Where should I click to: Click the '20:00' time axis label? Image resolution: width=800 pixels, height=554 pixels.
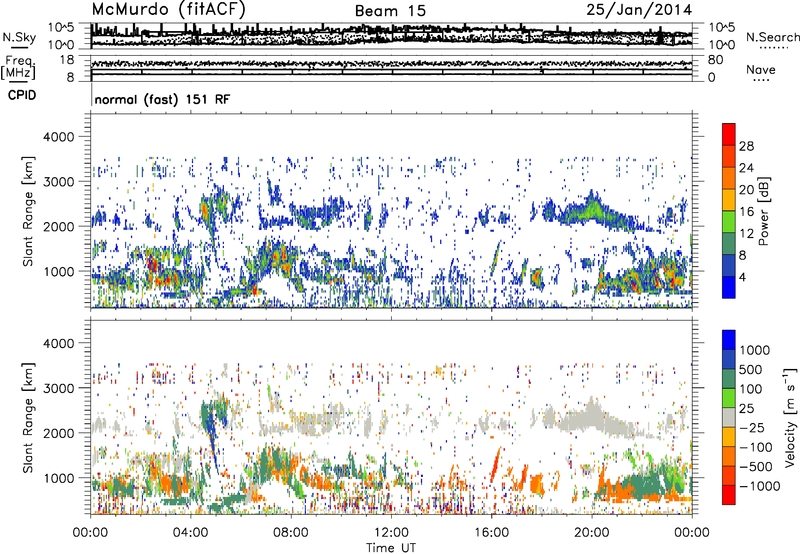pos(591,533)
